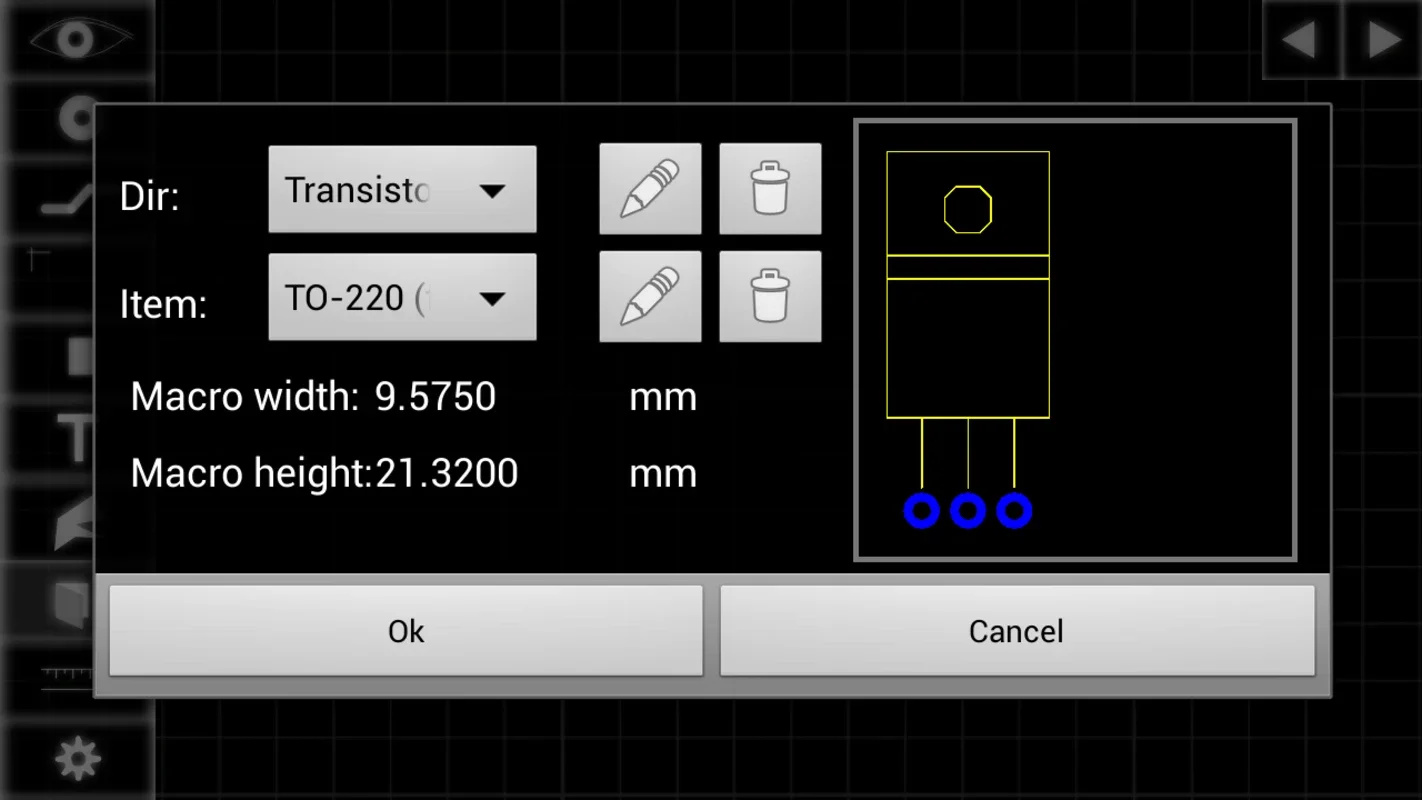Edit the Dir entry with pencil icon
Image resolution: width=1422 pixels, height=800 pixels.
tap(650, 189)
